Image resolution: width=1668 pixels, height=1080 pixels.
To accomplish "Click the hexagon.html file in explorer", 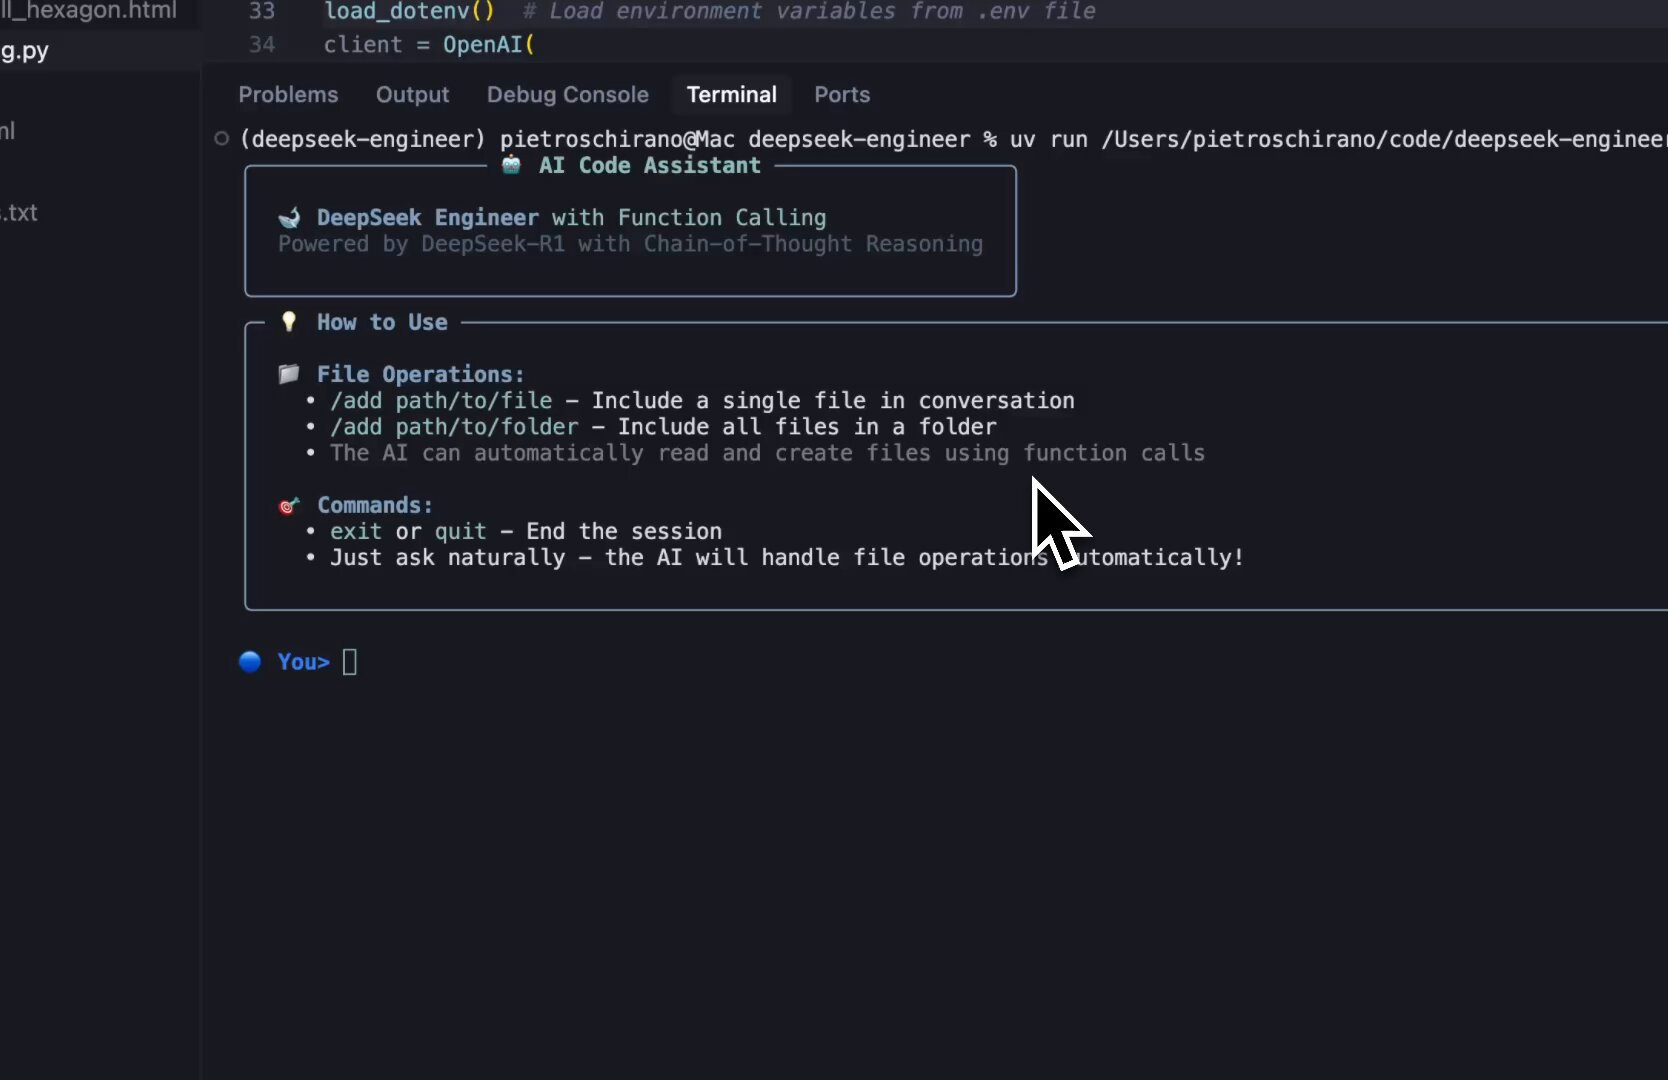I will [x=88, y=11].
